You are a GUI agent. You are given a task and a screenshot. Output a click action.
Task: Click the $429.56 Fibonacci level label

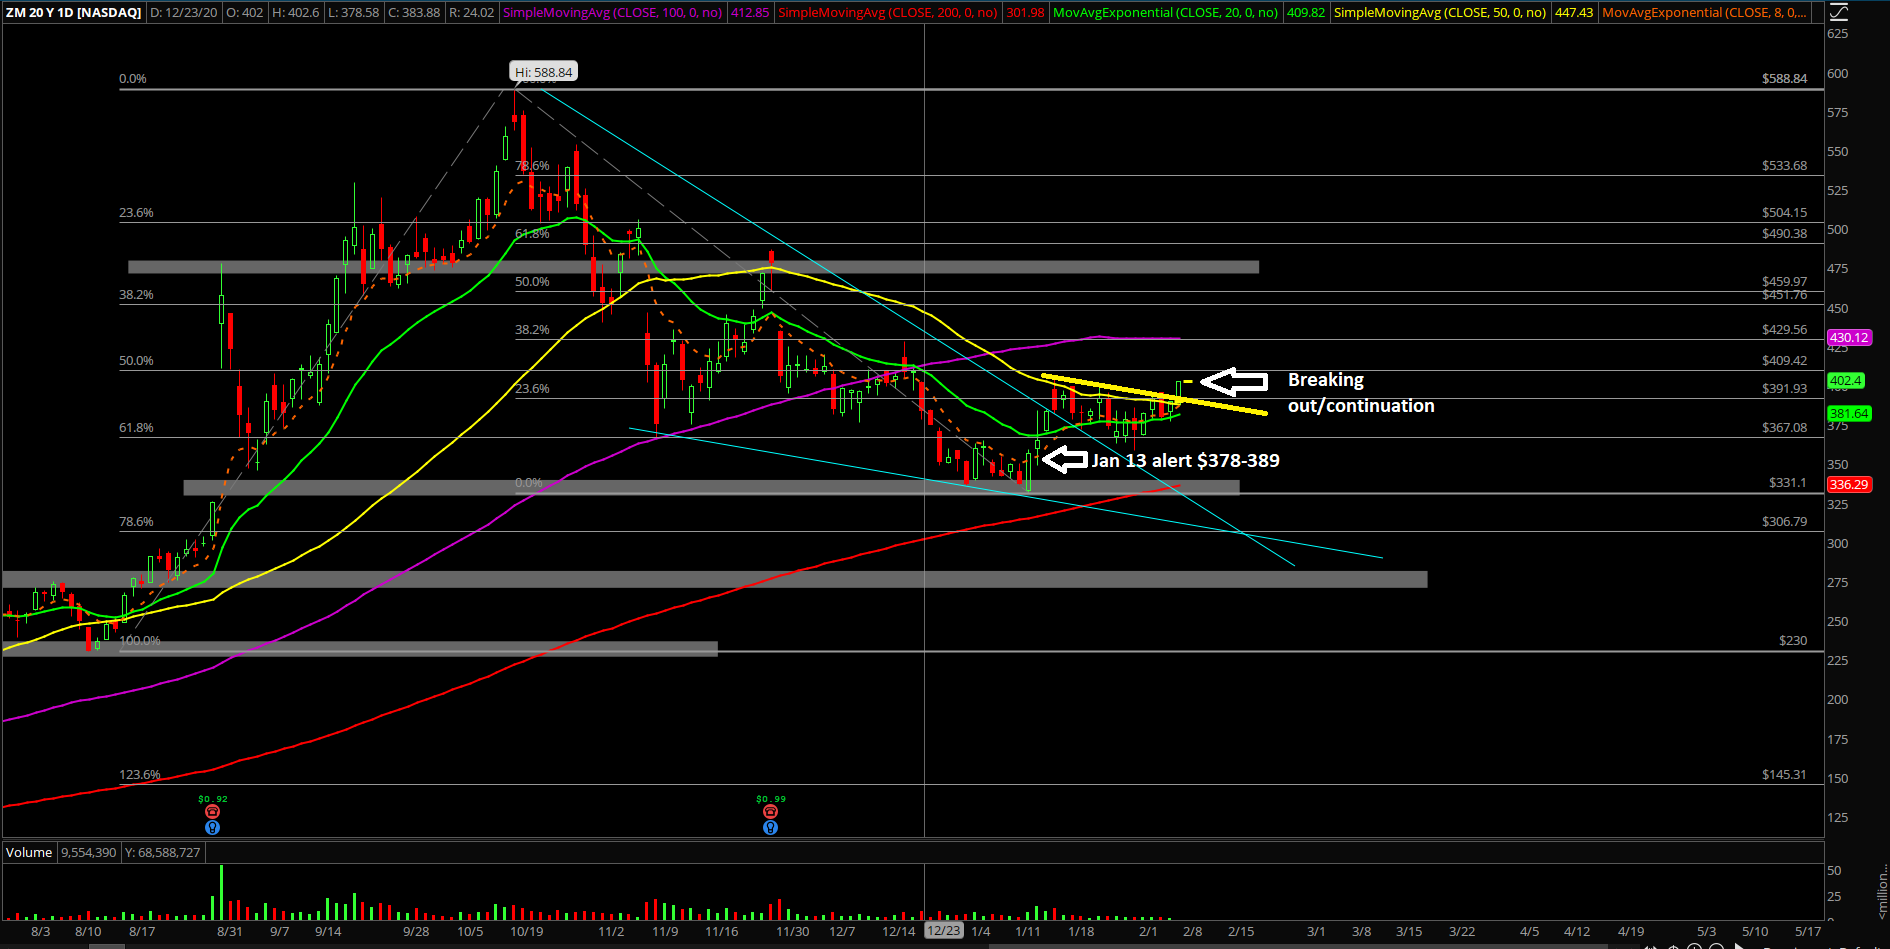[1784, 330]
